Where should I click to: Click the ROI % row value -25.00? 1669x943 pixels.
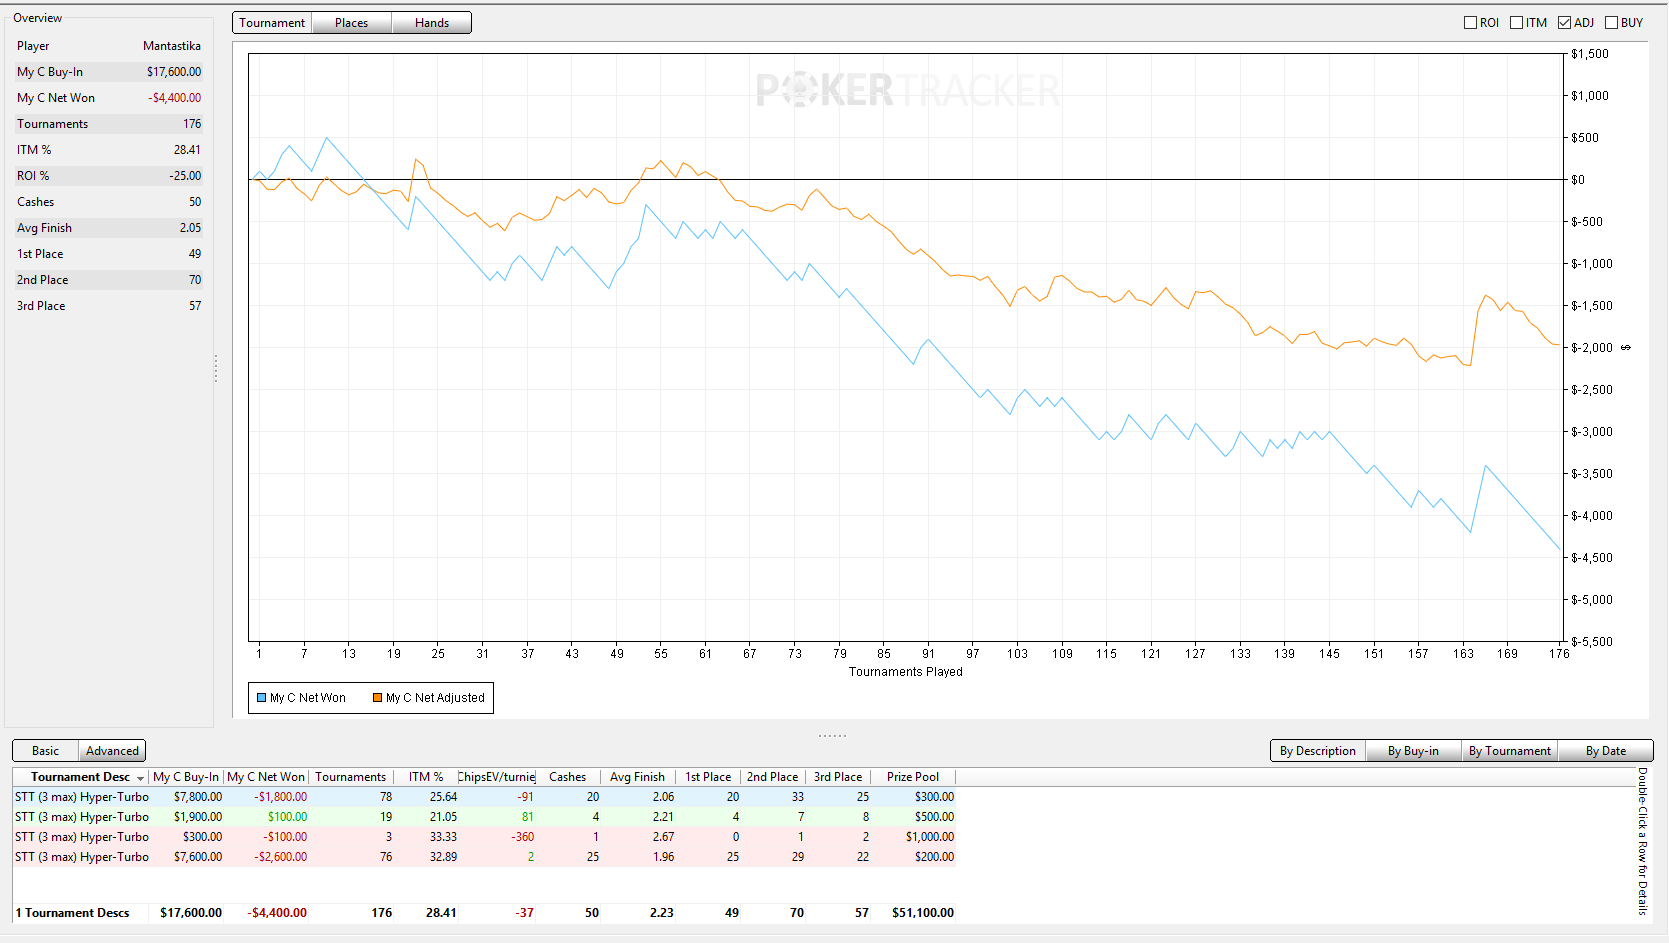(x=185, y=176)
